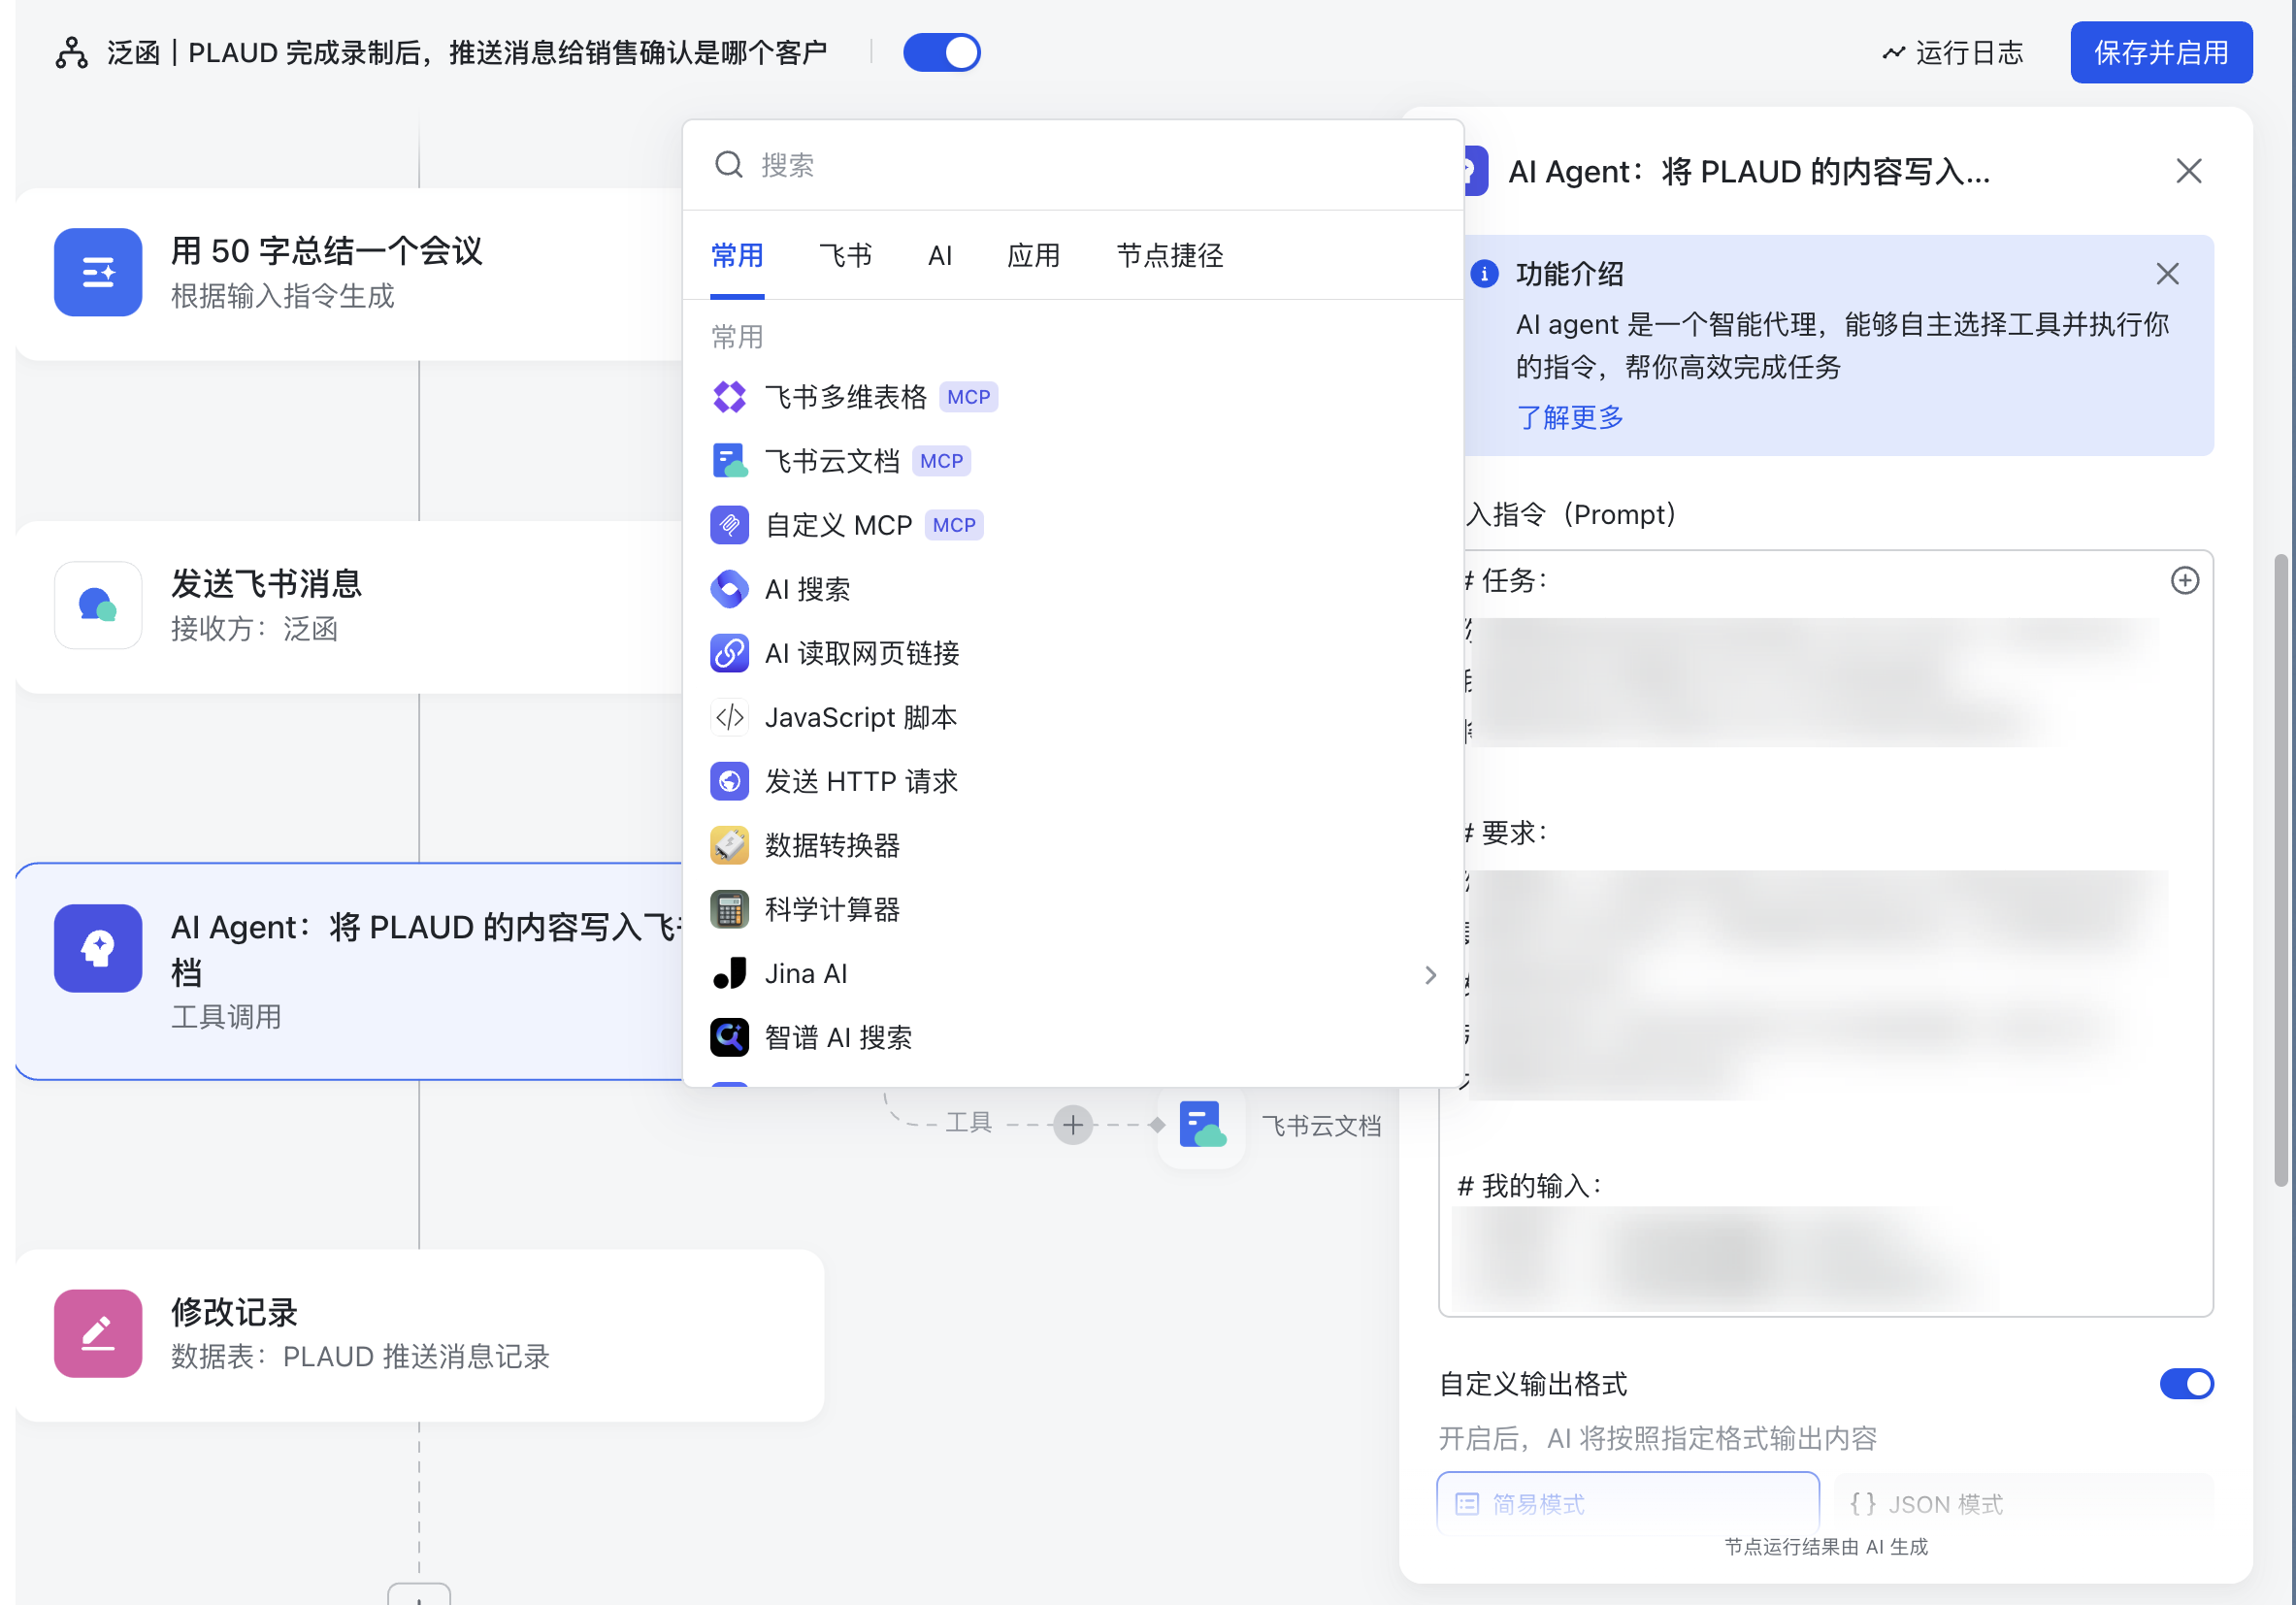Click the 数据转换器 icon
Viewport: 2296px width, 1605px height.
(x=729, y=845)
